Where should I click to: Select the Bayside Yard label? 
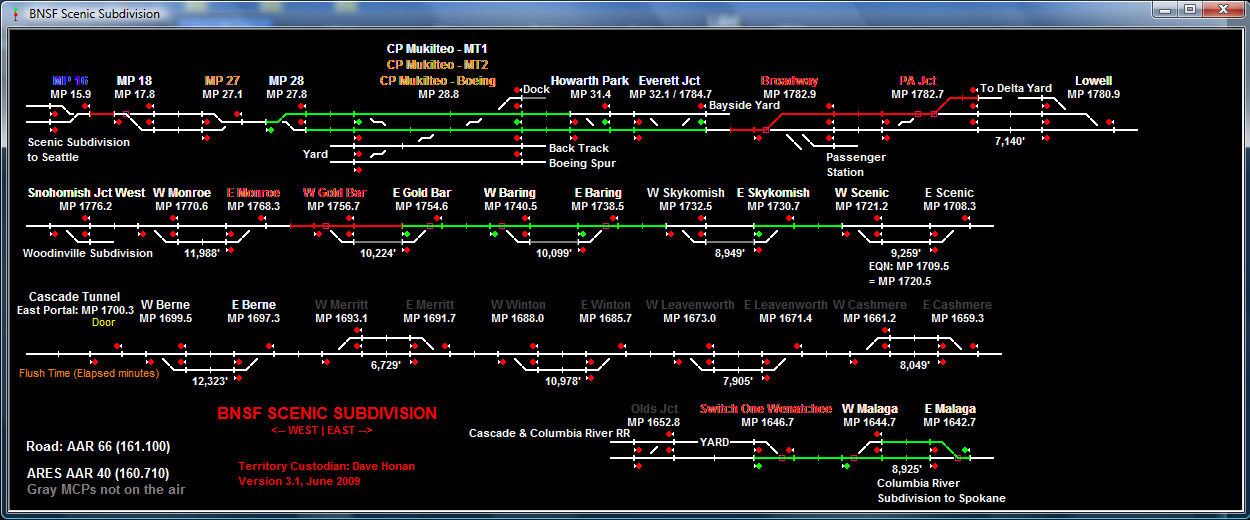tap(745, 104)
